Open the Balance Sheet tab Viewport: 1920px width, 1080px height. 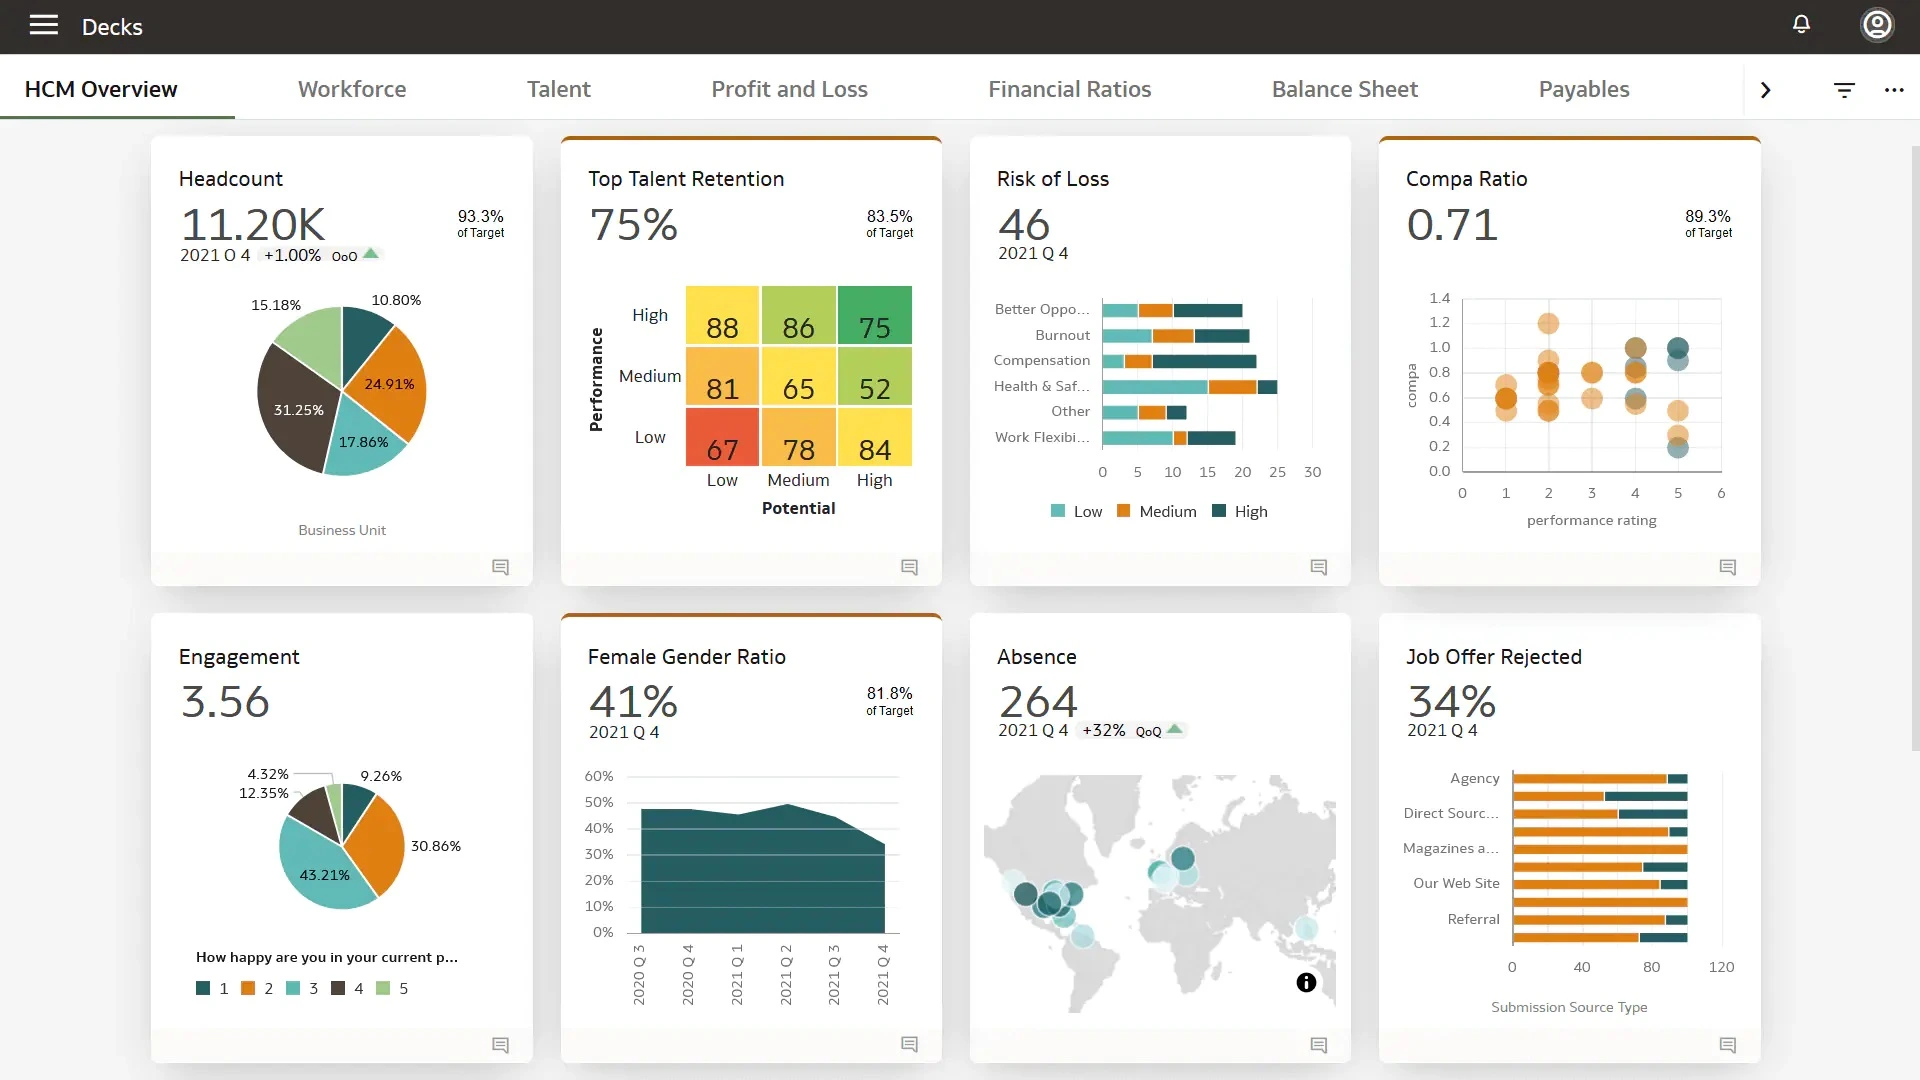click(1344, 88)
